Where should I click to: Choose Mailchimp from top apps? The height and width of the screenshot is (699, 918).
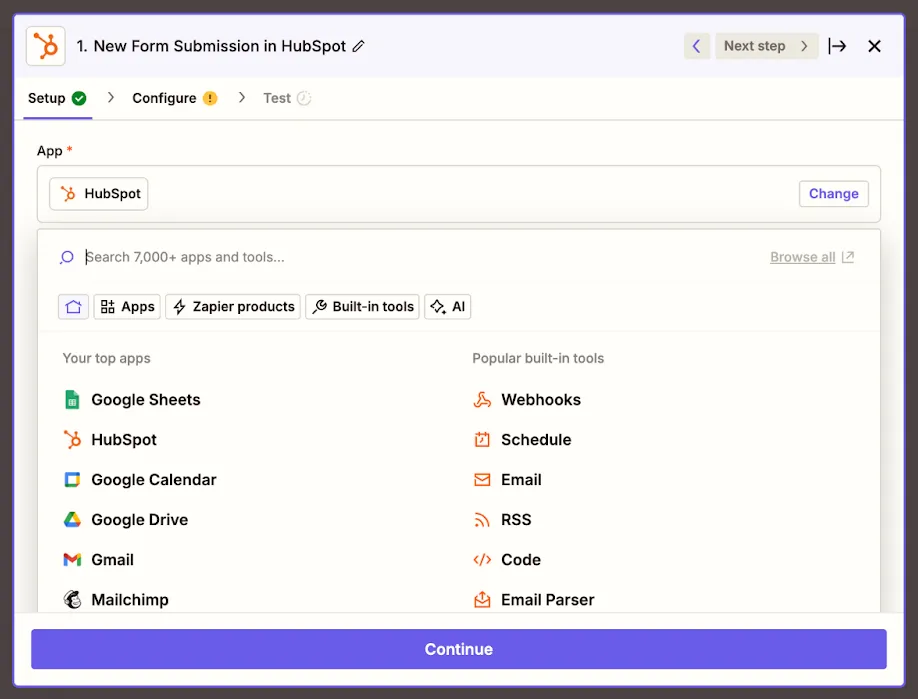pyautogui.click(x=130, y=599)
